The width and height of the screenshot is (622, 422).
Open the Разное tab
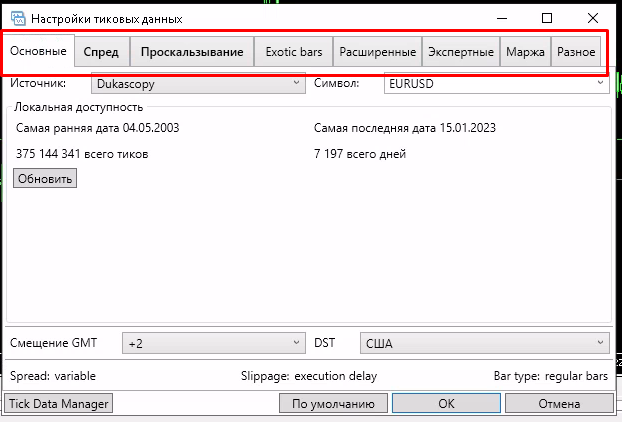click(x=576, y=52)
